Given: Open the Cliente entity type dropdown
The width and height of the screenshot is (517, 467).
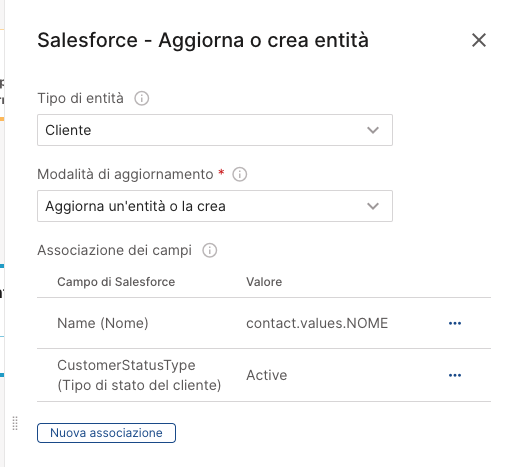Looking at the screenshot, I should pyautogui.click(x=215, y=130).
